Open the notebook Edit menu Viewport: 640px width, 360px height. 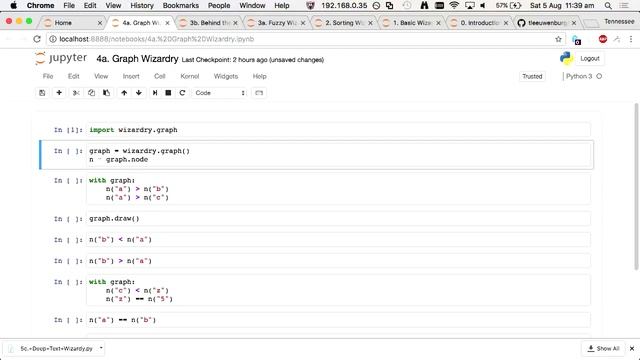coord(73,76)
